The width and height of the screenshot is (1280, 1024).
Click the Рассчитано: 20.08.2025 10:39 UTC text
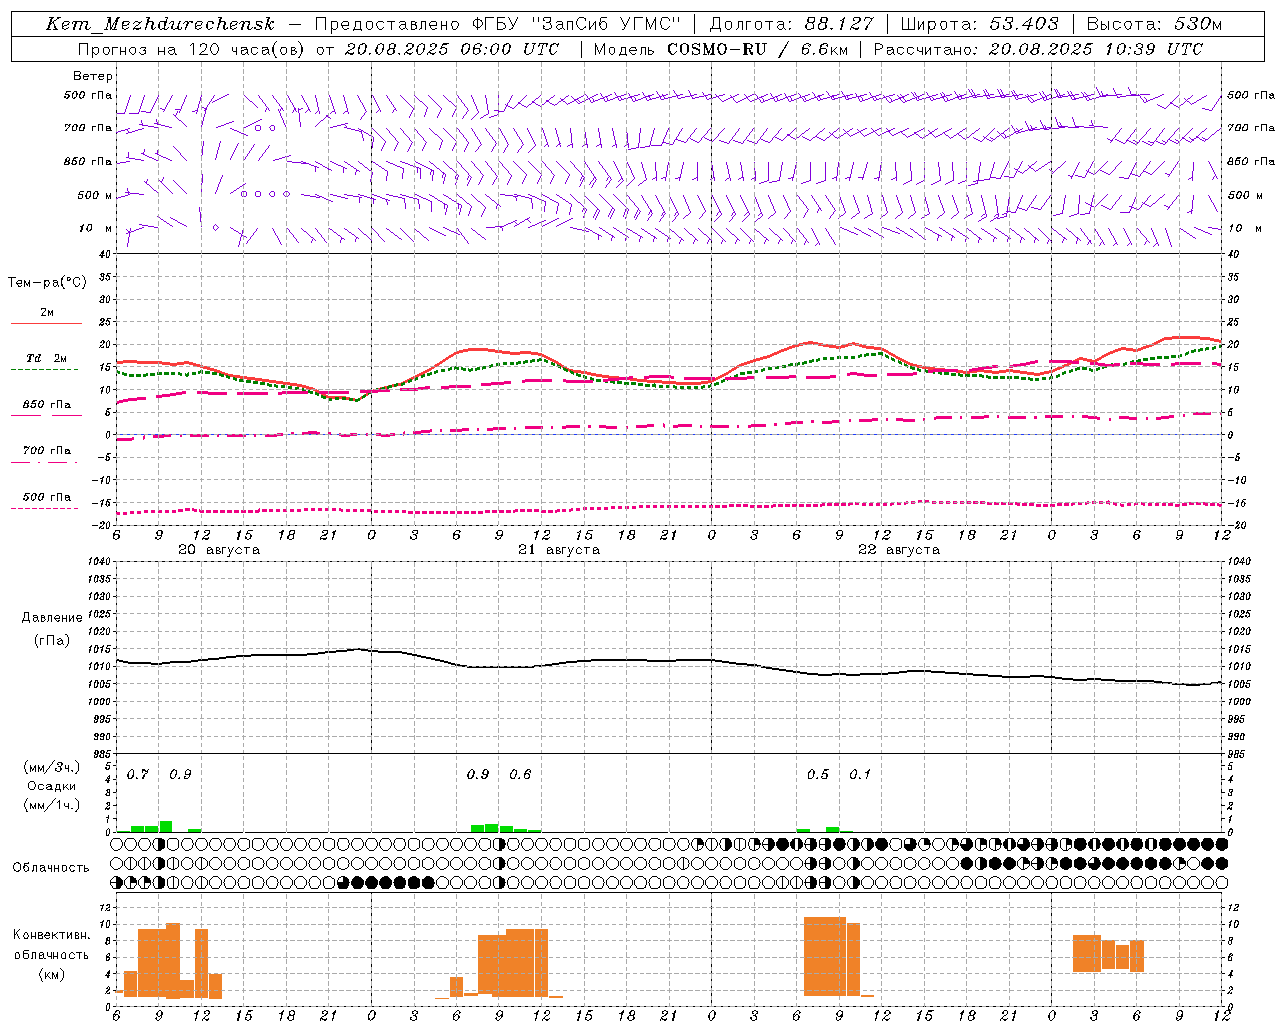(1039, 49)
